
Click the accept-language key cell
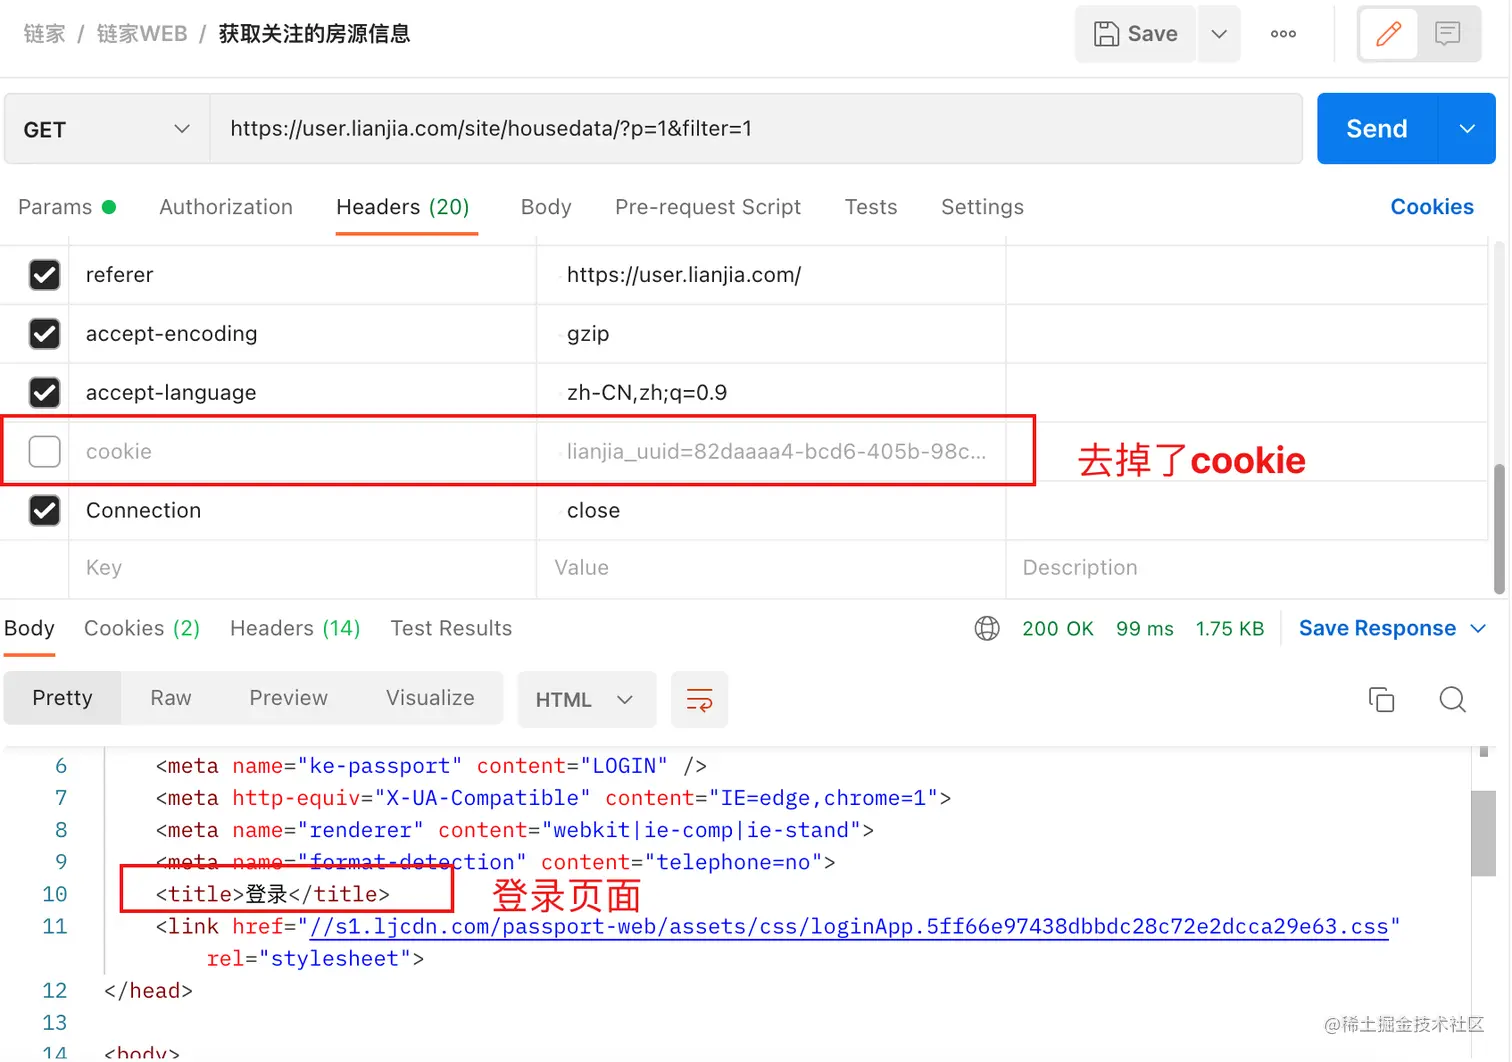[303, 393]
